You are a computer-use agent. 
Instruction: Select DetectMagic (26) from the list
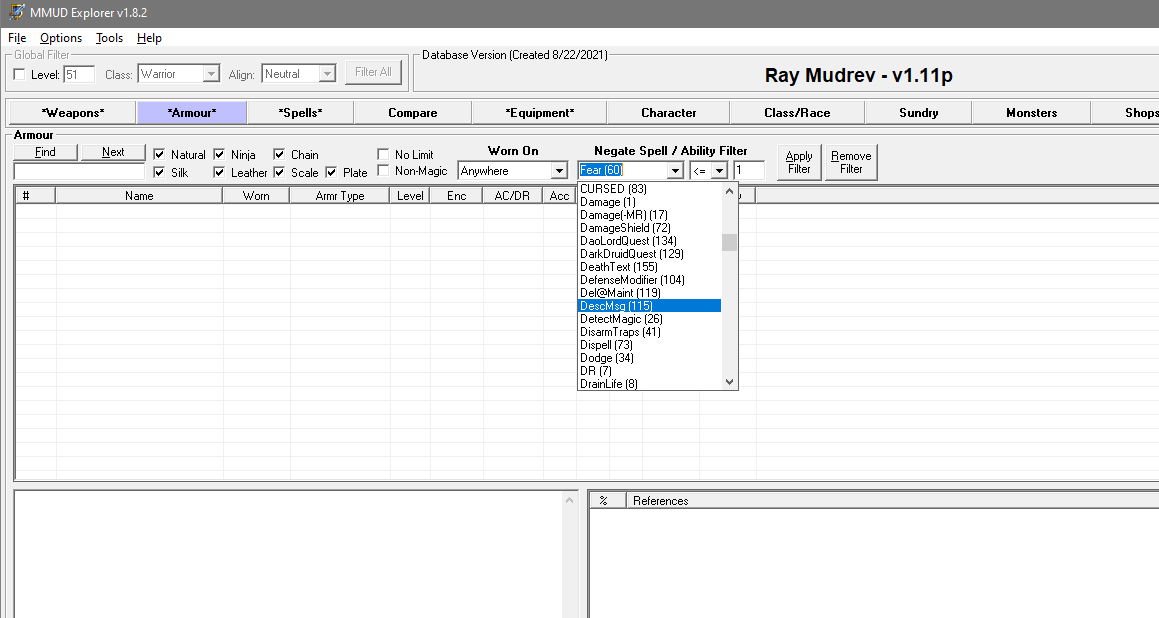tap(621, 319)
